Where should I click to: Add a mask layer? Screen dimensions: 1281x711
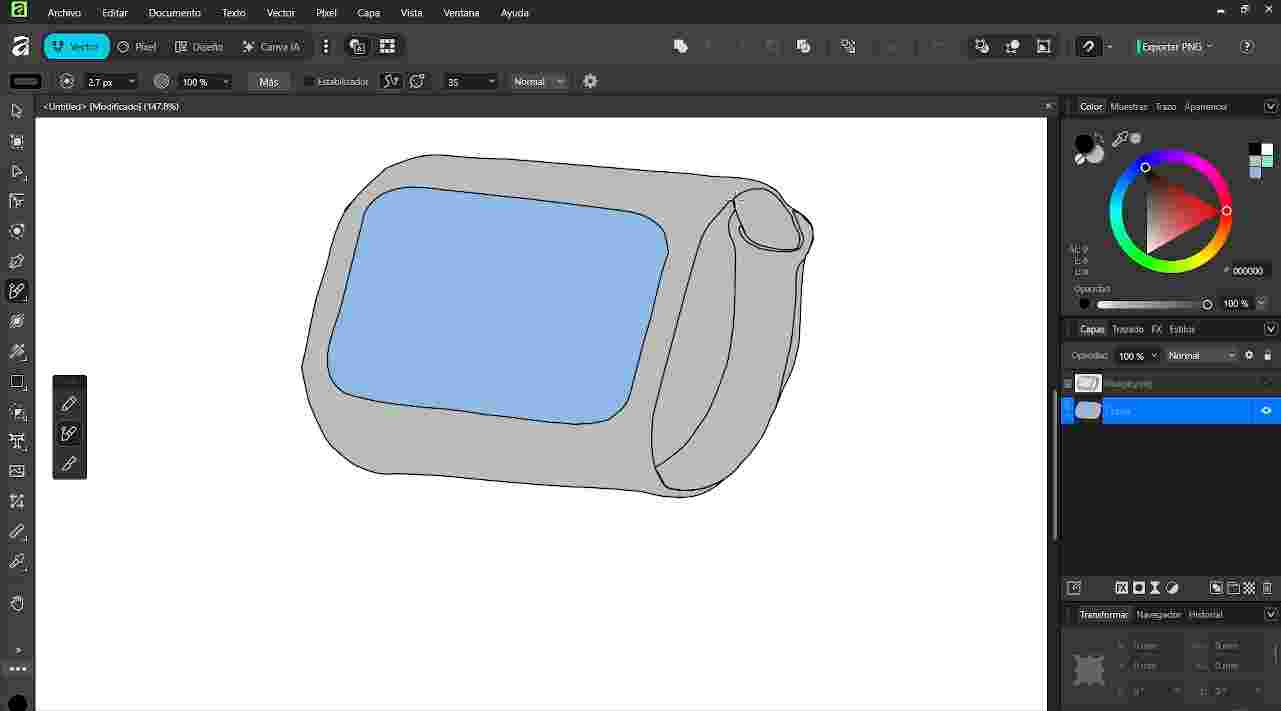(x=1138, y=588)
